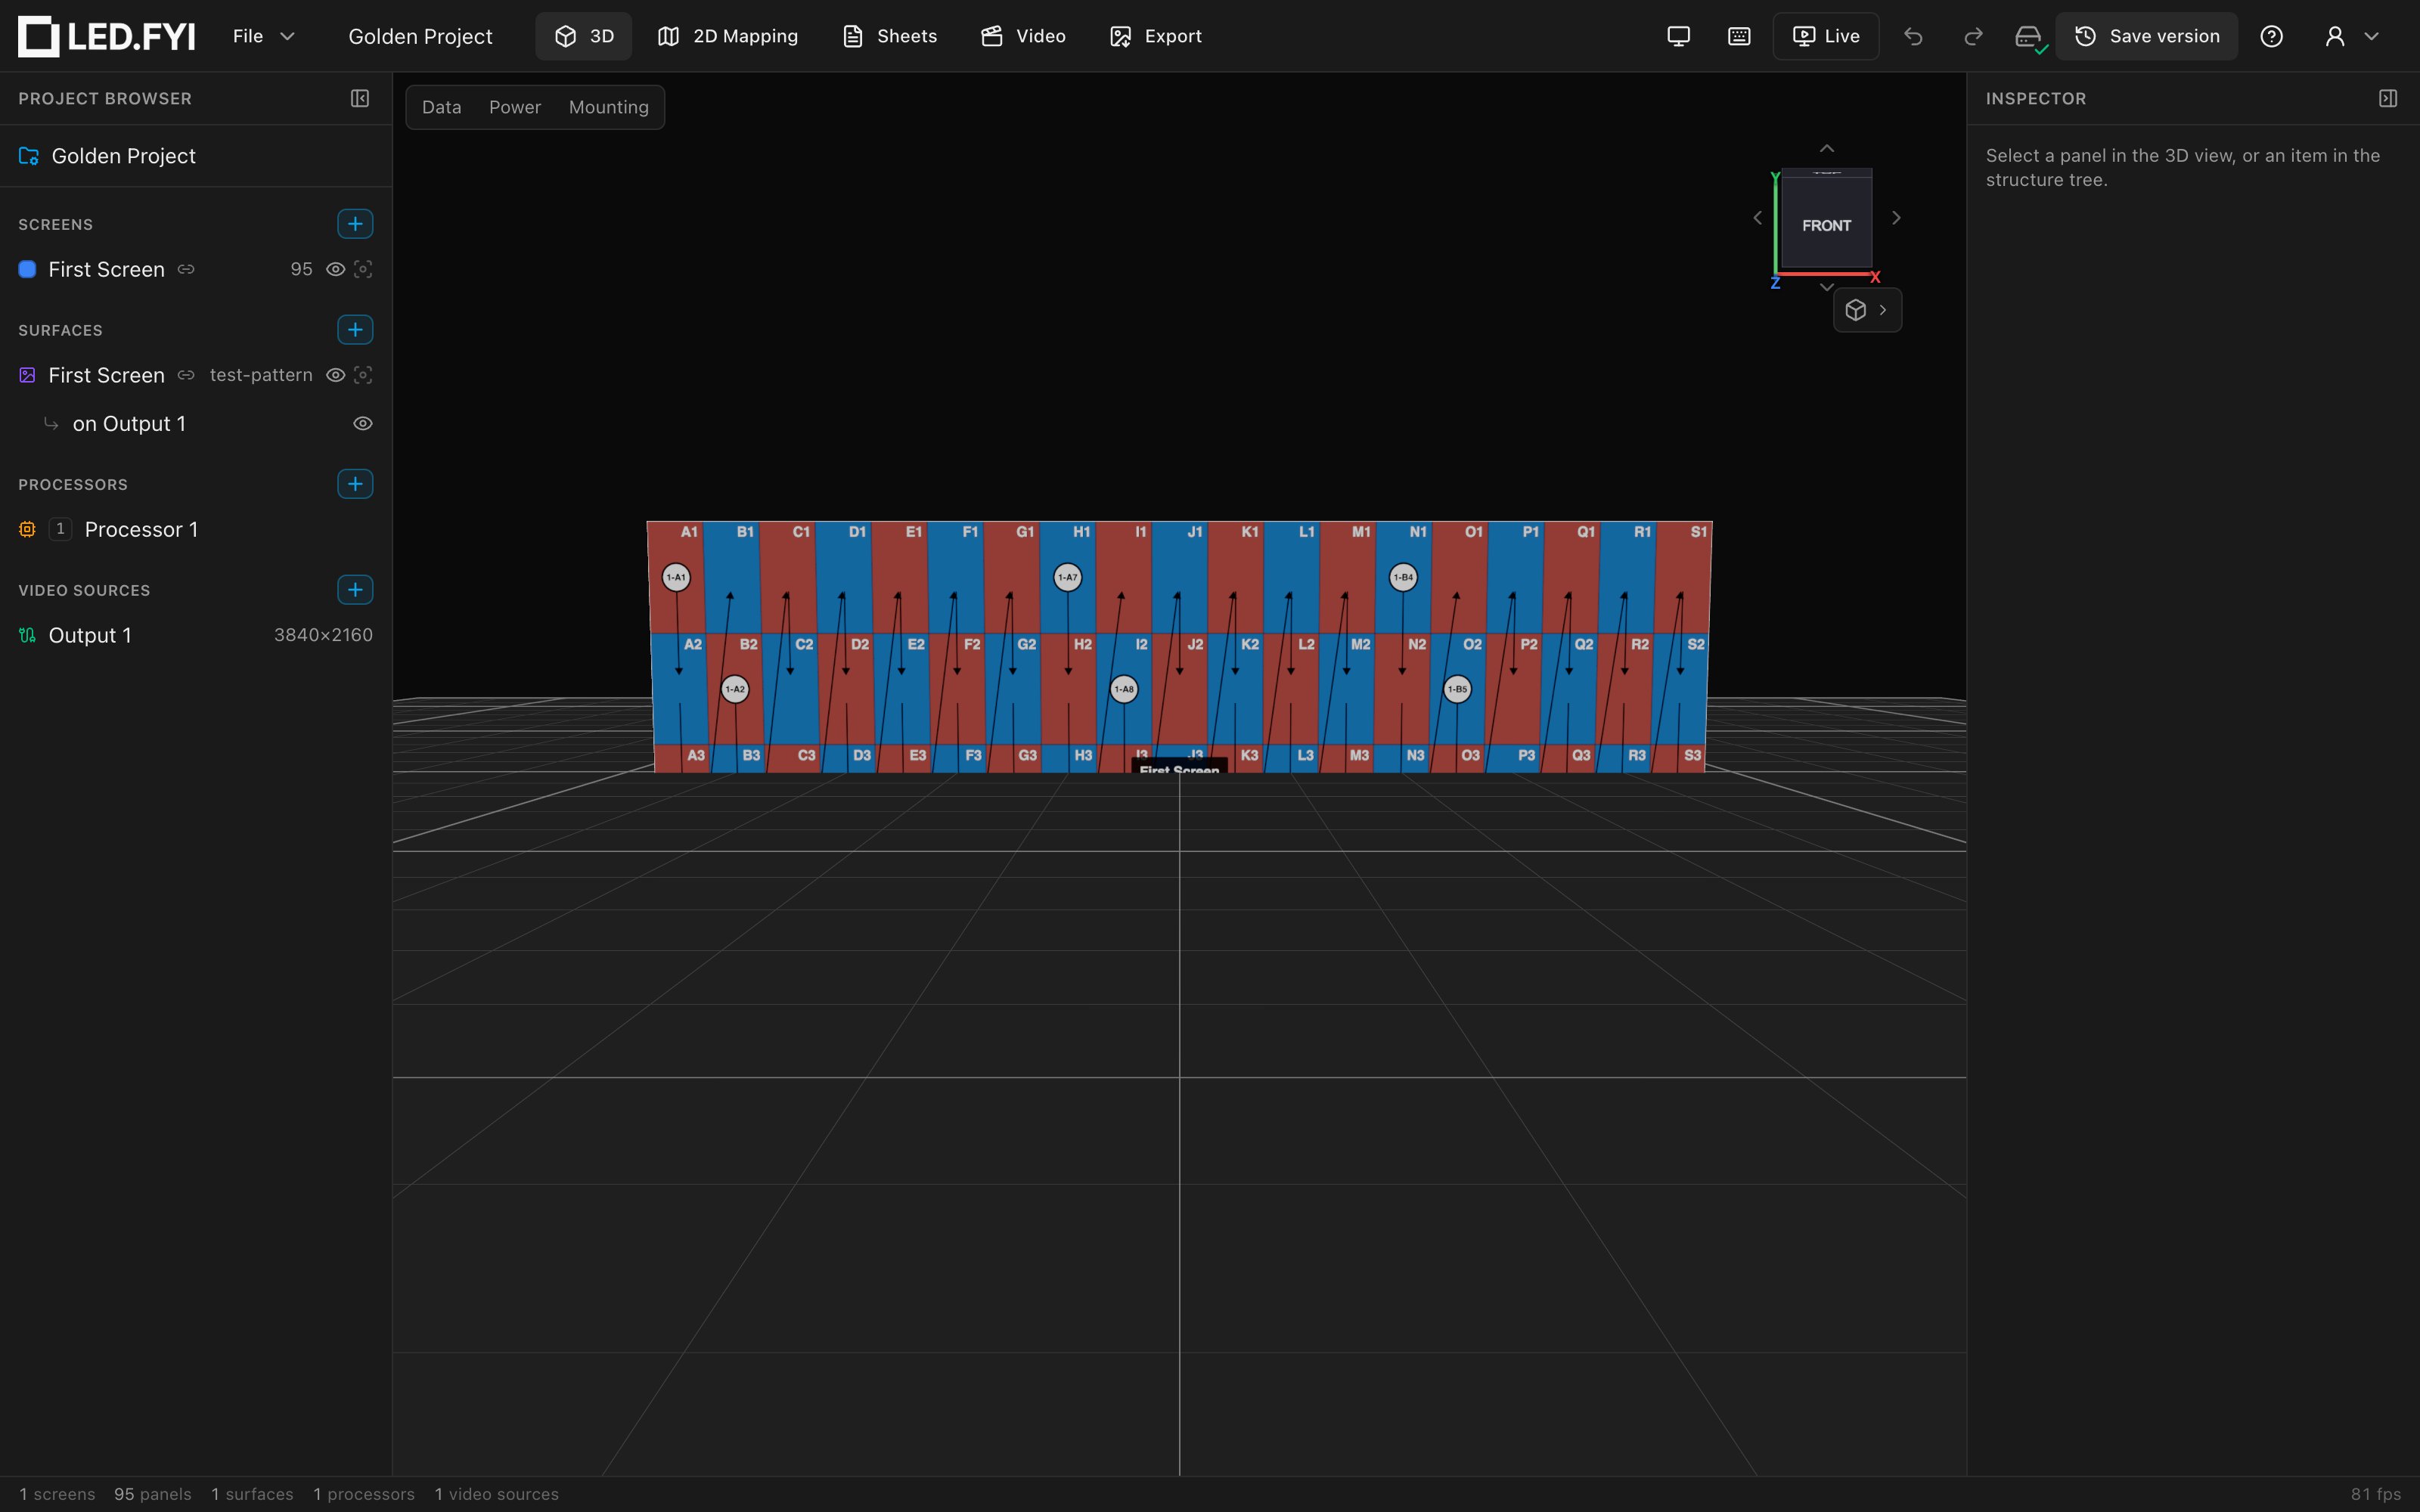Click the redo arrow
This screenshot has width=2420, height=1512.
(x=1973, y=36)
